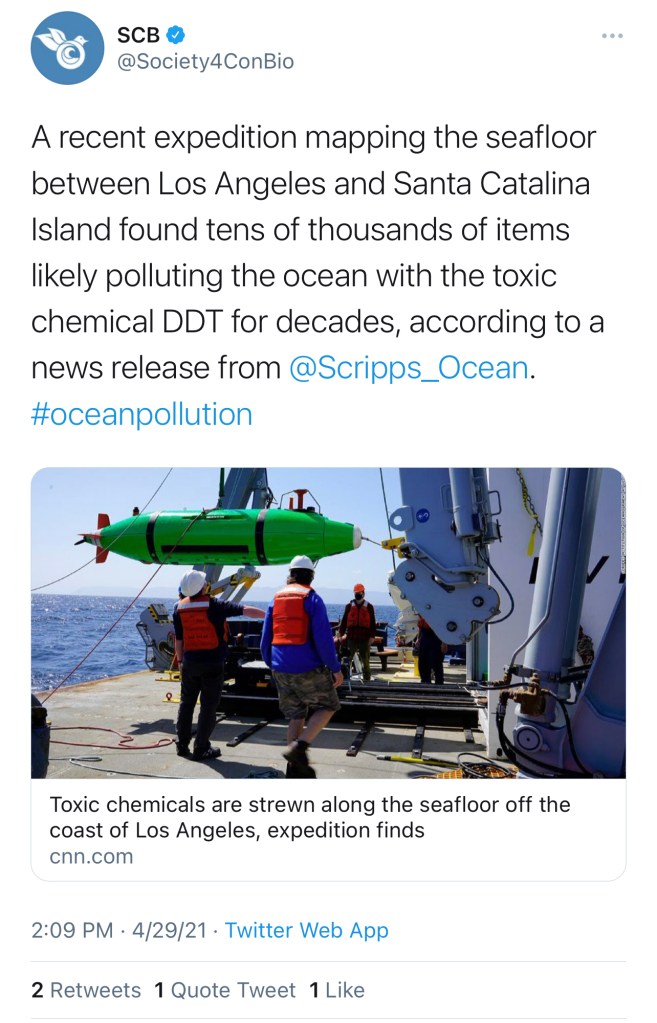Click the SCB display name
The width and height of the screenshot is (657, 1023).
(x=138, y=35)
